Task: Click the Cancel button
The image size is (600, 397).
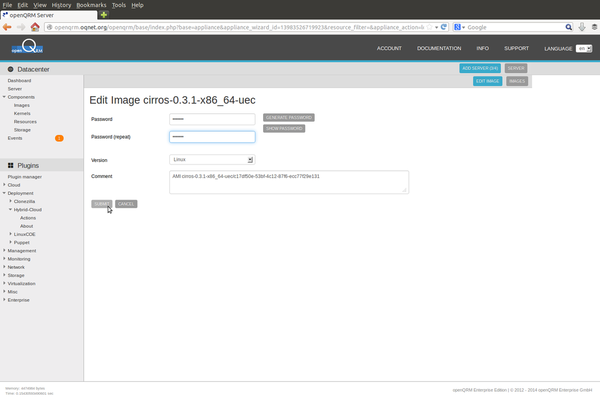Action: [x=126, y=204]
